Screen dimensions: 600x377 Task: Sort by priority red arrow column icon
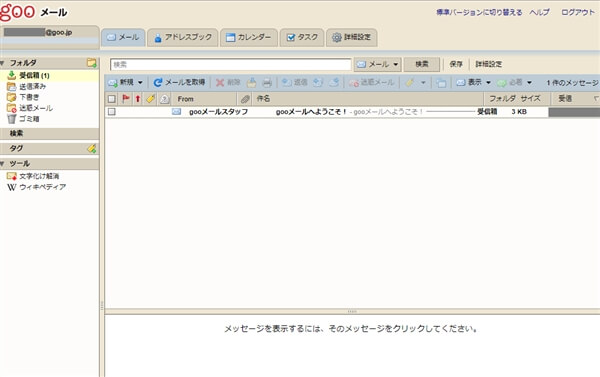[x=138, y=99]
